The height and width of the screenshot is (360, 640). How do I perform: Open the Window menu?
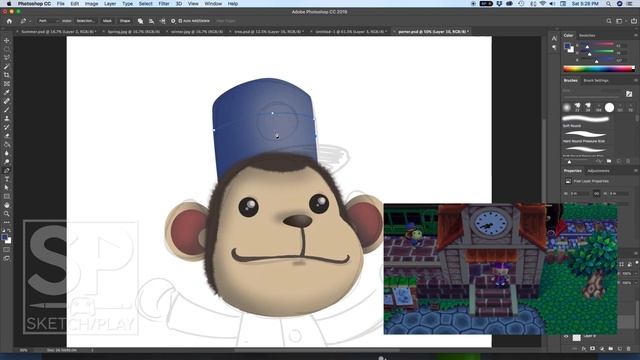click(x=213, y=4)
